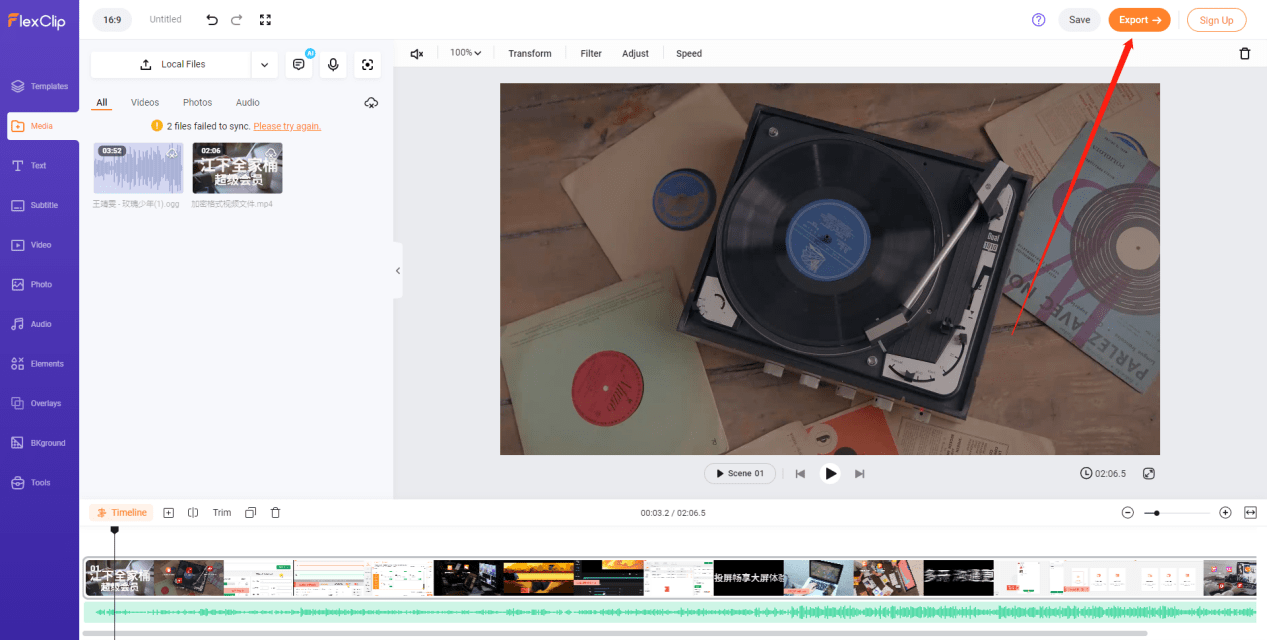The image size is (1267, 640).
Task: Click the 'Please try again' link
Action: 287,126
